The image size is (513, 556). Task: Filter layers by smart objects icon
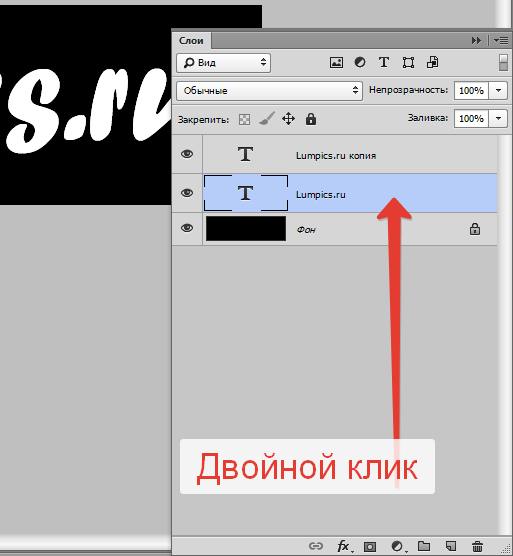pyautogui.click(x=433, y=62)
